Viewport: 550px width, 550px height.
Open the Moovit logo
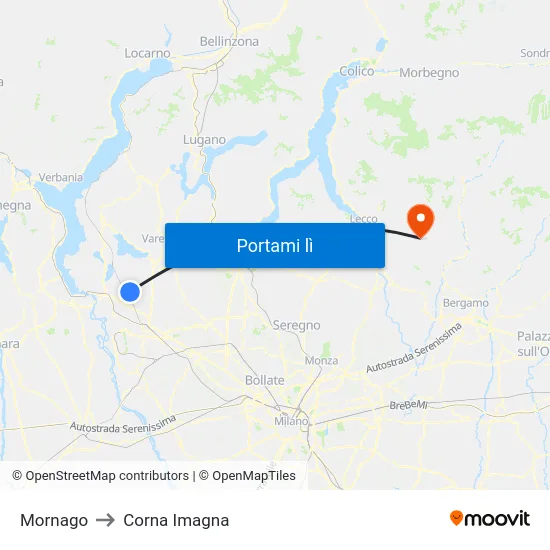pos(490,518)
